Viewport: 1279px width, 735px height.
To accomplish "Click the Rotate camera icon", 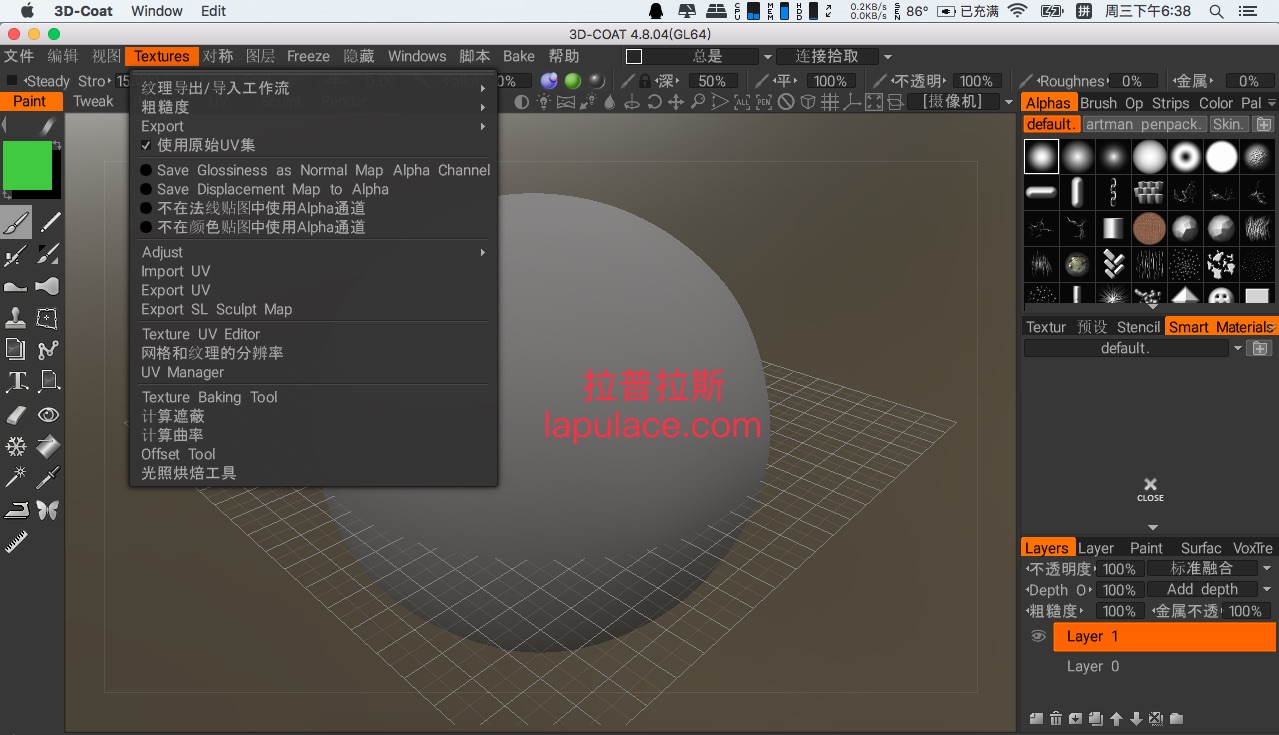I will point(654,102).
